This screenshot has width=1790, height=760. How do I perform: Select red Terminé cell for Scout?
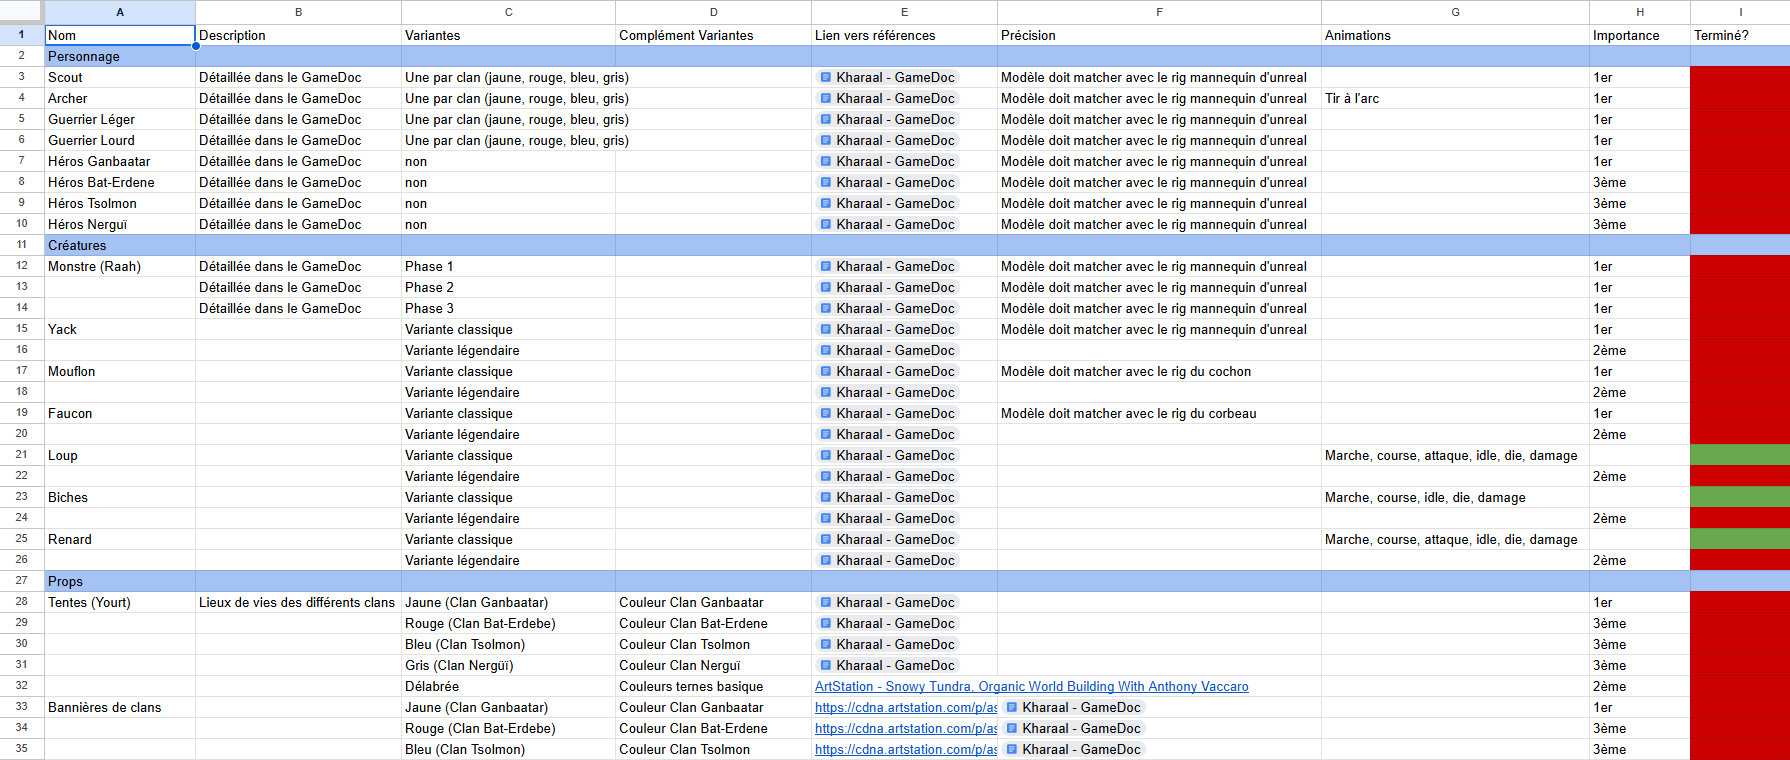1739,77
